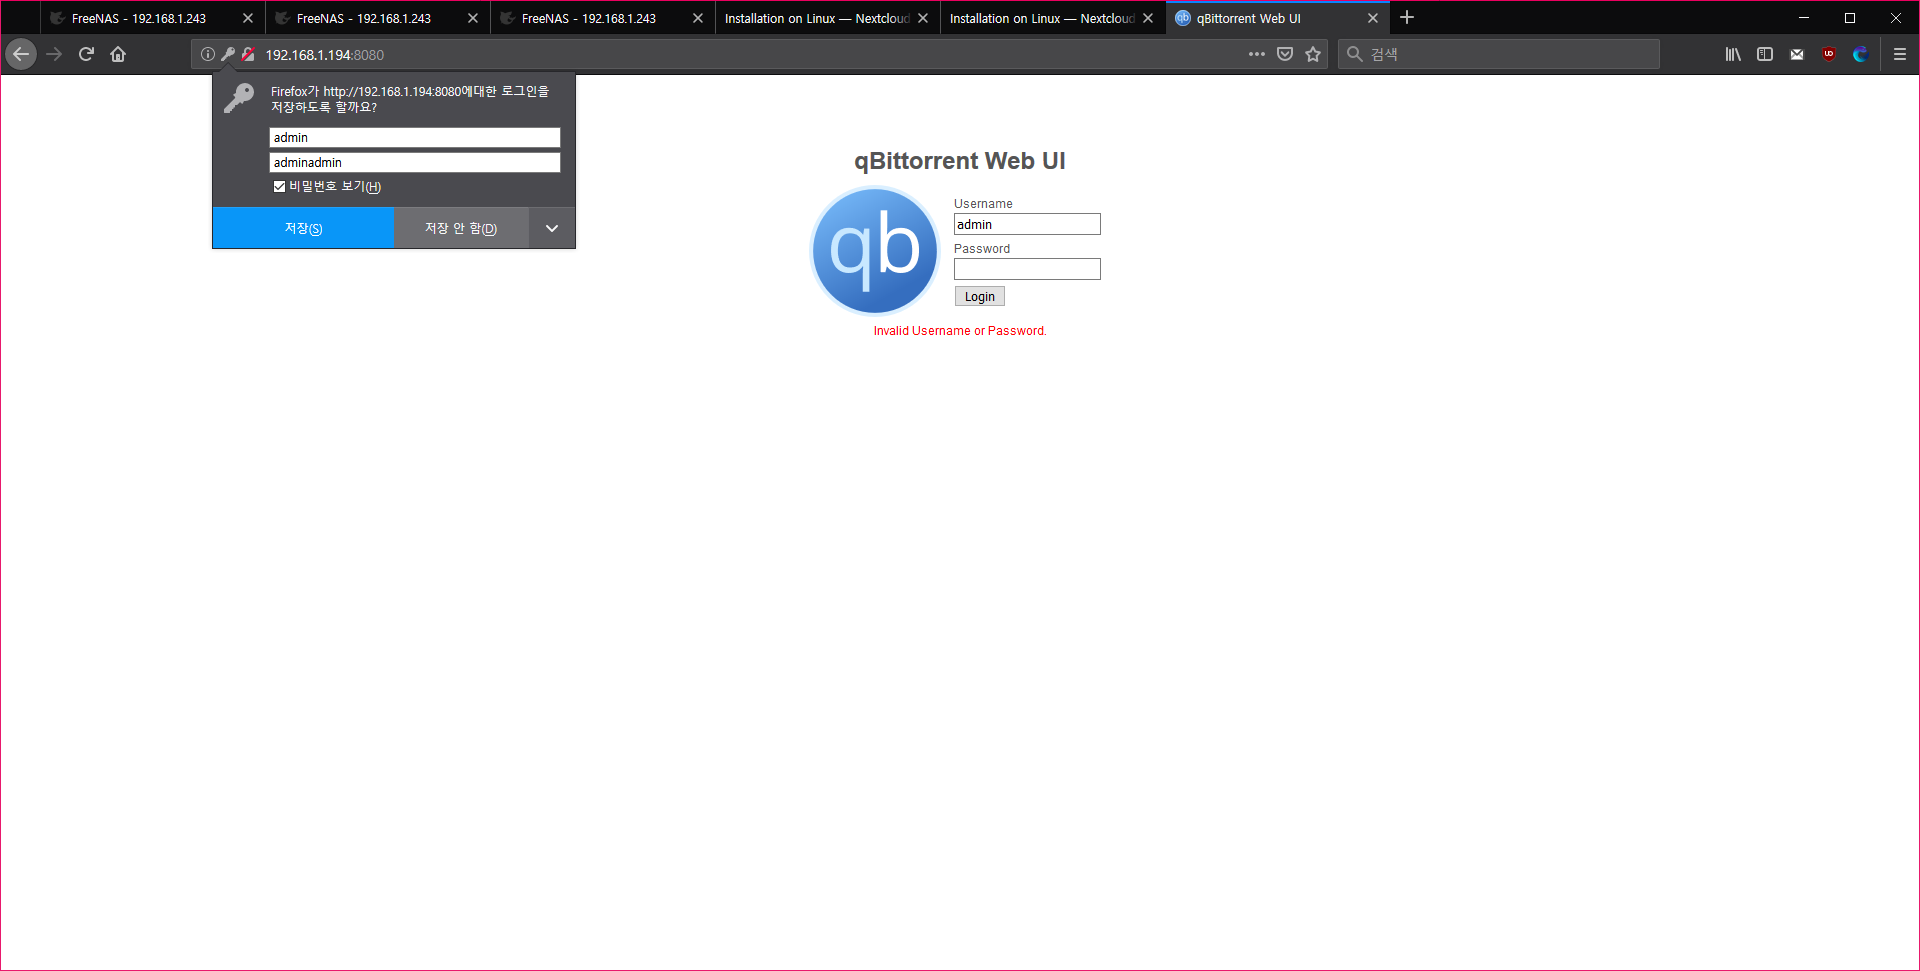Bookmark this page with the star
This screenshot has height=971, width=1920.
1313,54
